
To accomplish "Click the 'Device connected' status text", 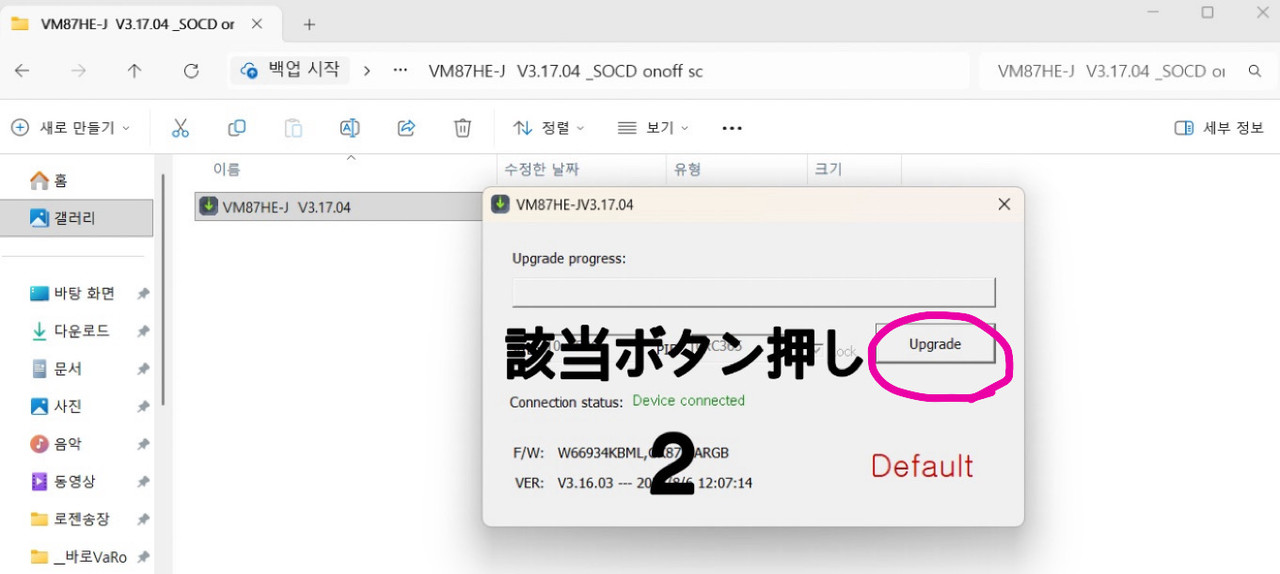I will click(x=689, y=401).
